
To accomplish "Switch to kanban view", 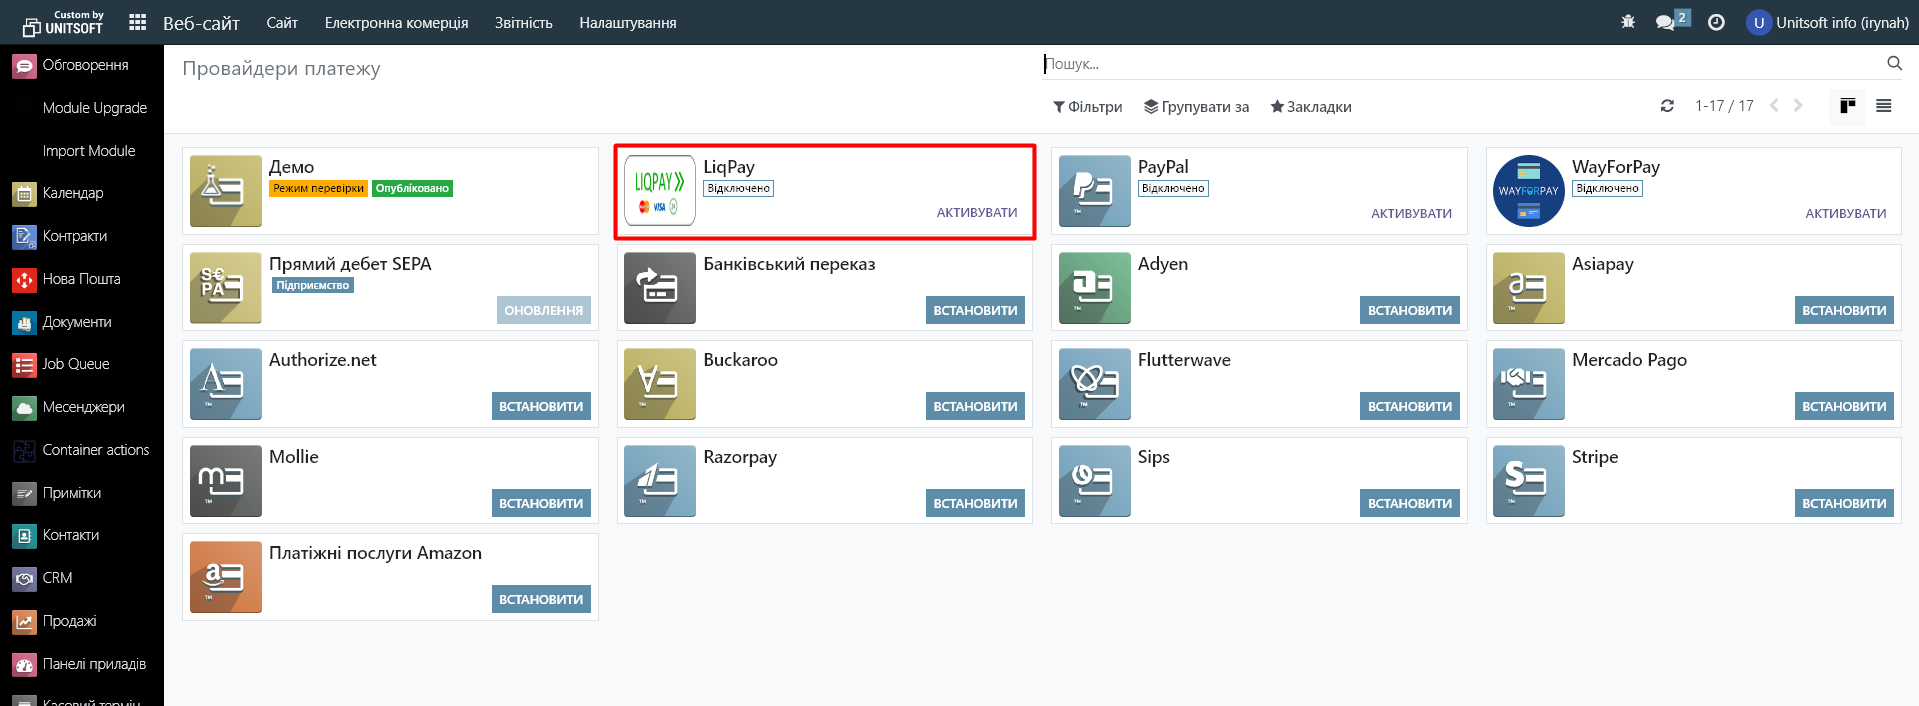I will point(1847,106).
